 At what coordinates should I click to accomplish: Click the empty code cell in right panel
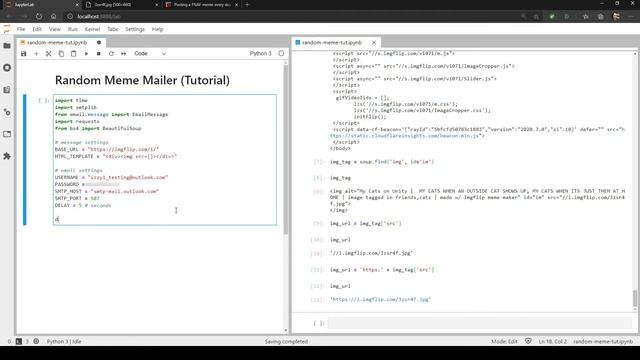click(x=480, y=323)
